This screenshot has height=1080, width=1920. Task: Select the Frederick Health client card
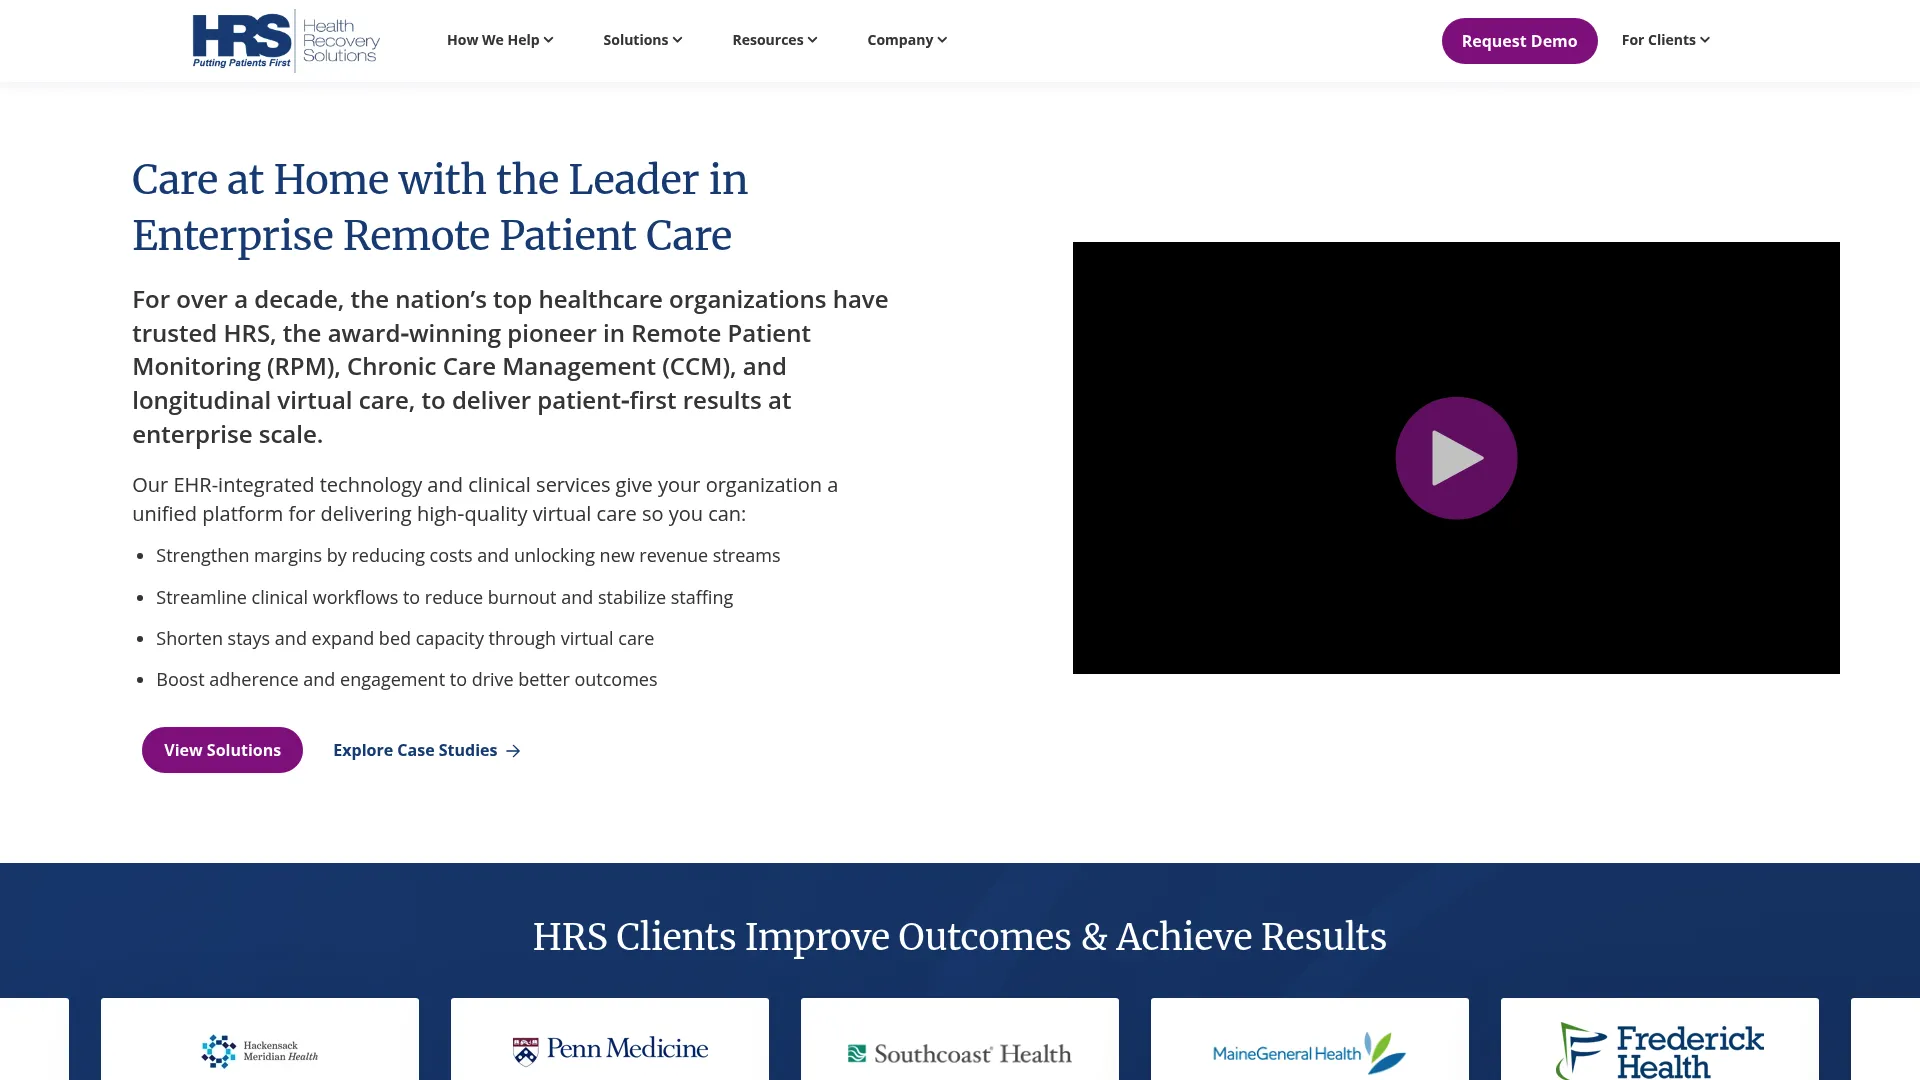1660,1039
